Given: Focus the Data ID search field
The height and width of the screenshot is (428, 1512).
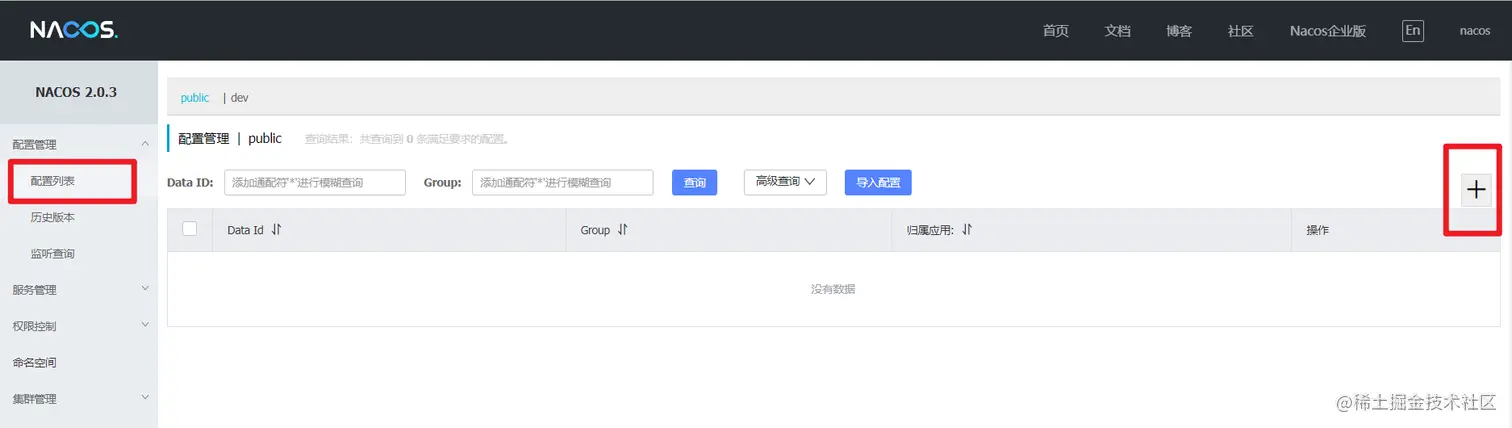Looking at the screenshot, I should coord(315,182).
